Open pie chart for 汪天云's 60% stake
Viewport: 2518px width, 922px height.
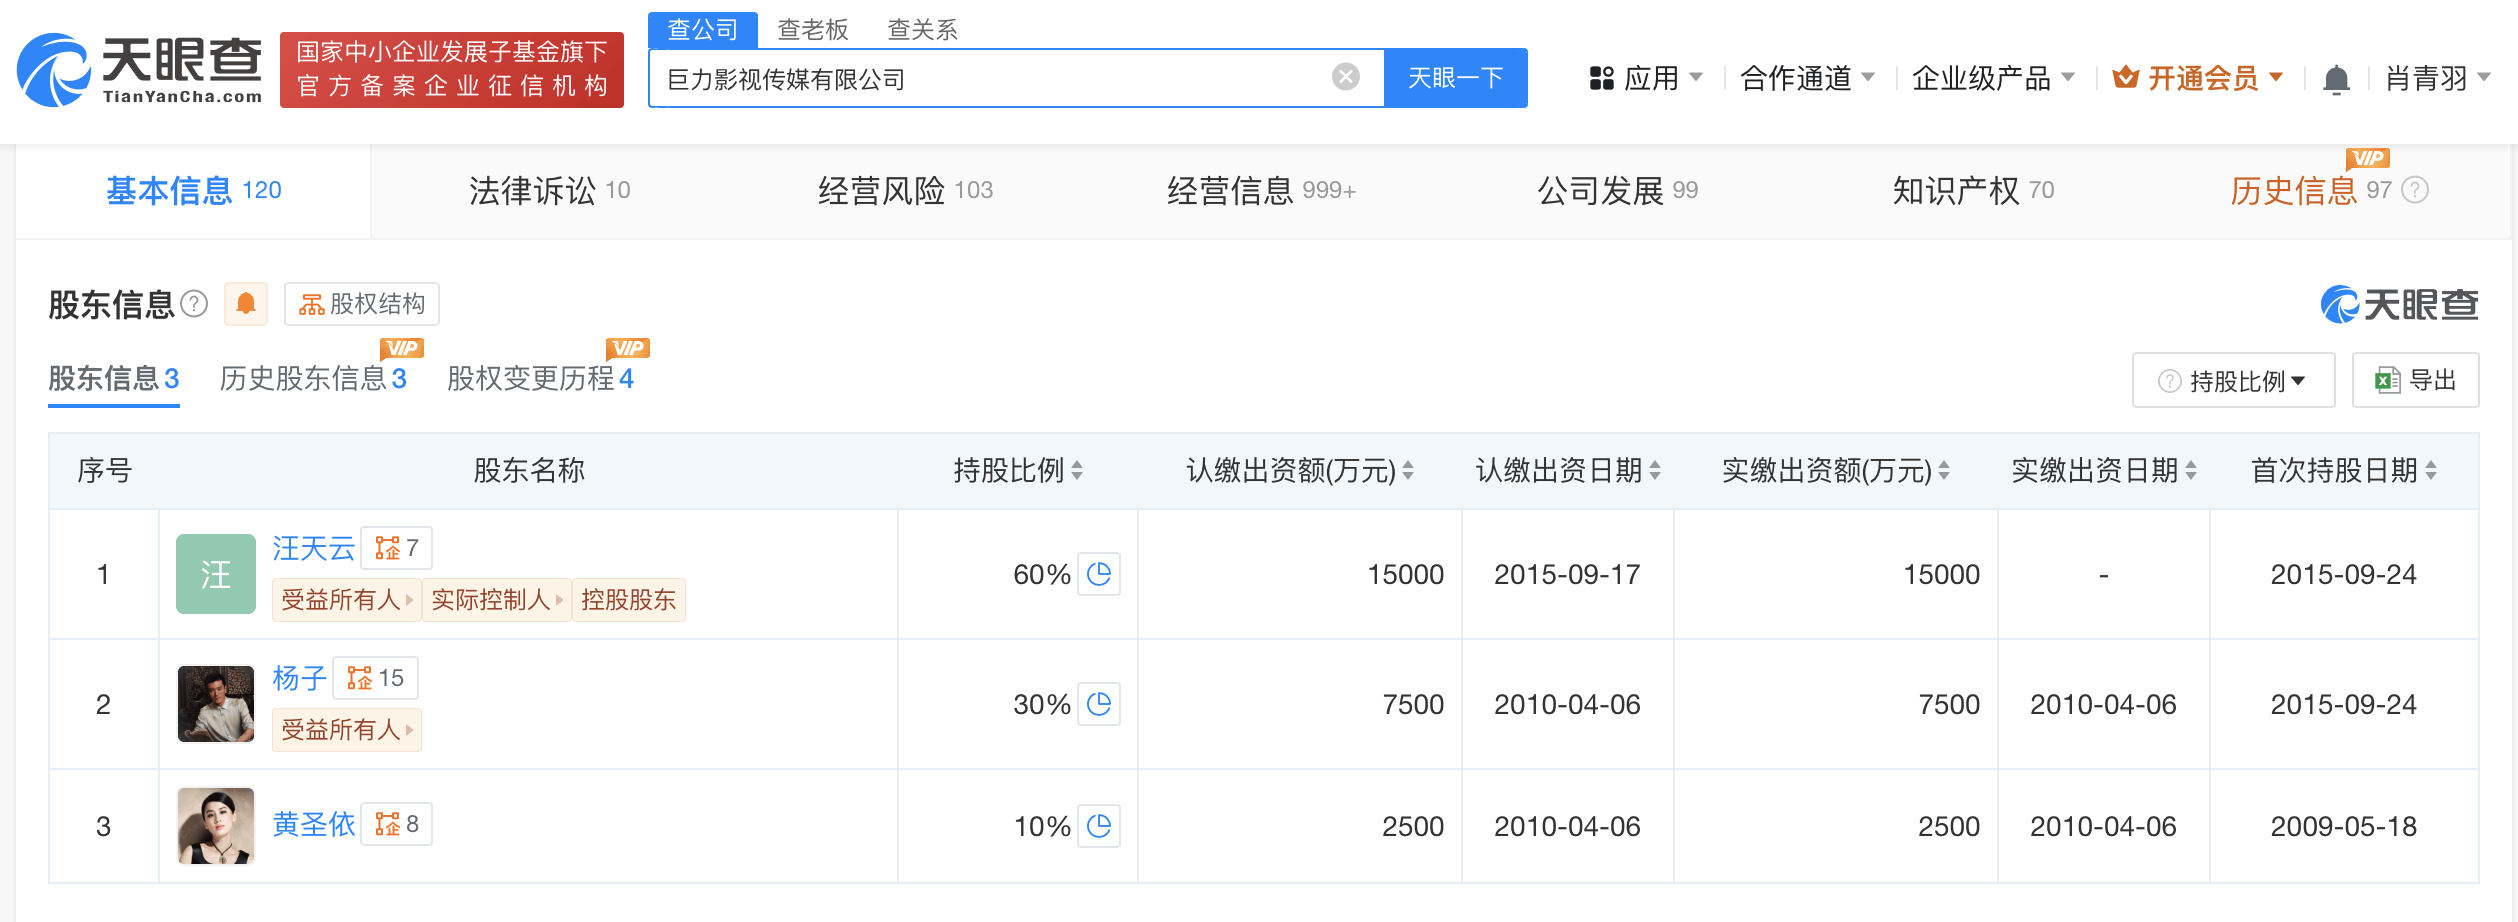[1099, 574]
